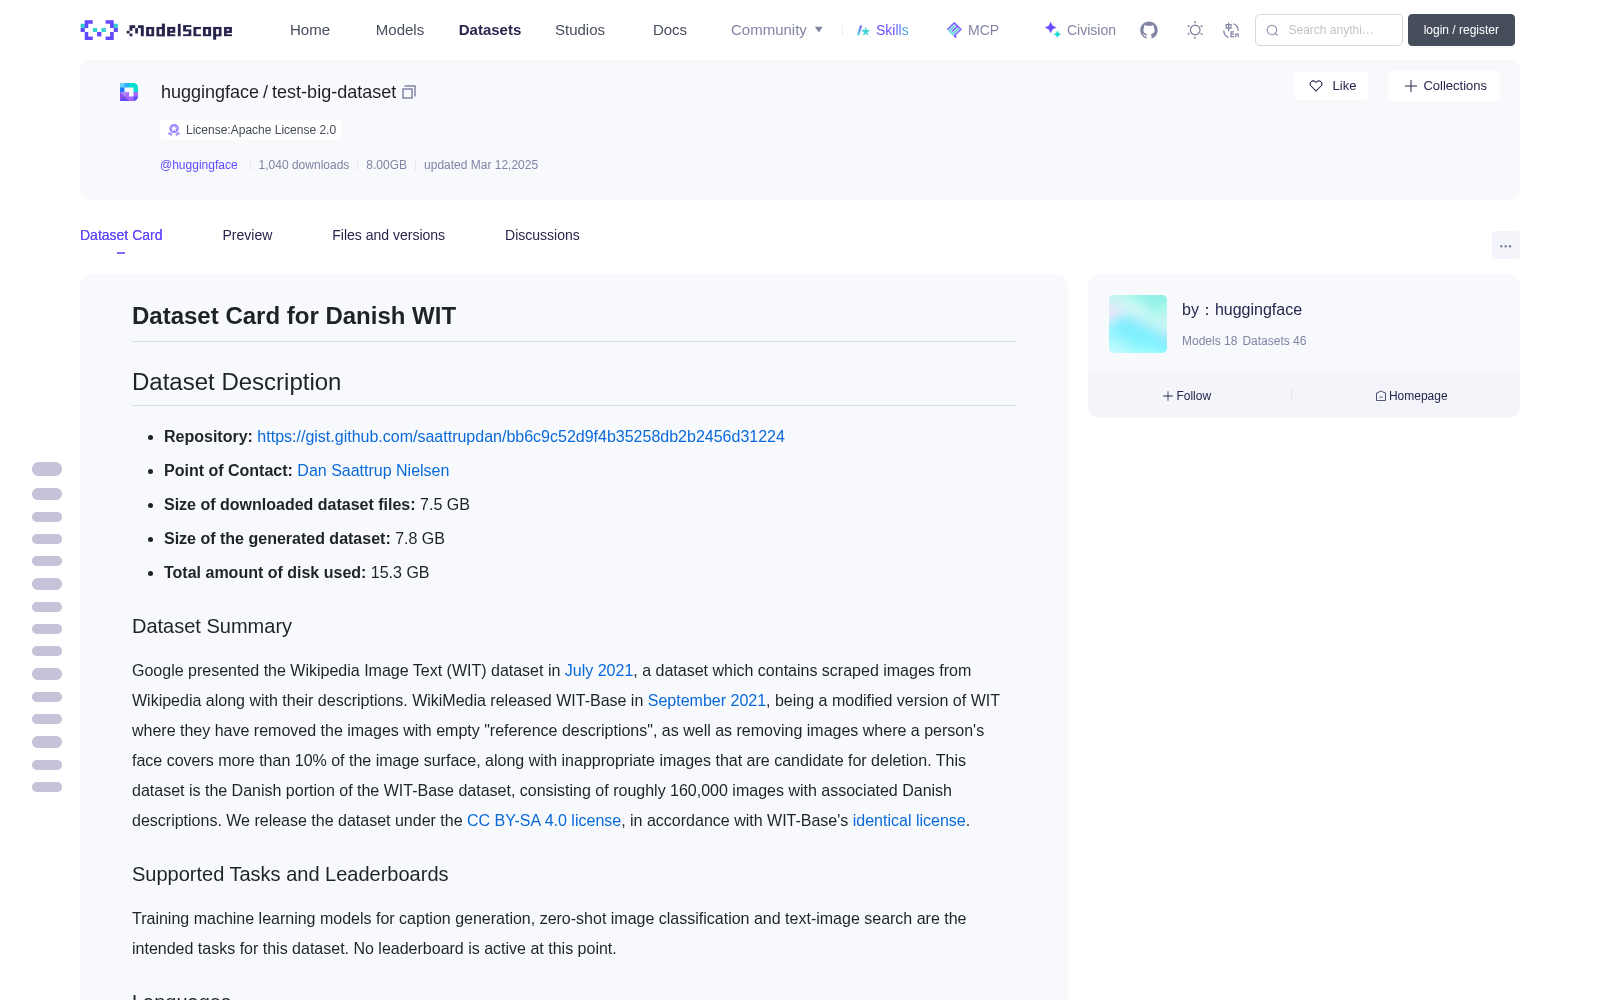Image resolution: width=1600 pixels, height=1000 pixels.
Task: Switch to the Discussions tab
Action: 542,235
